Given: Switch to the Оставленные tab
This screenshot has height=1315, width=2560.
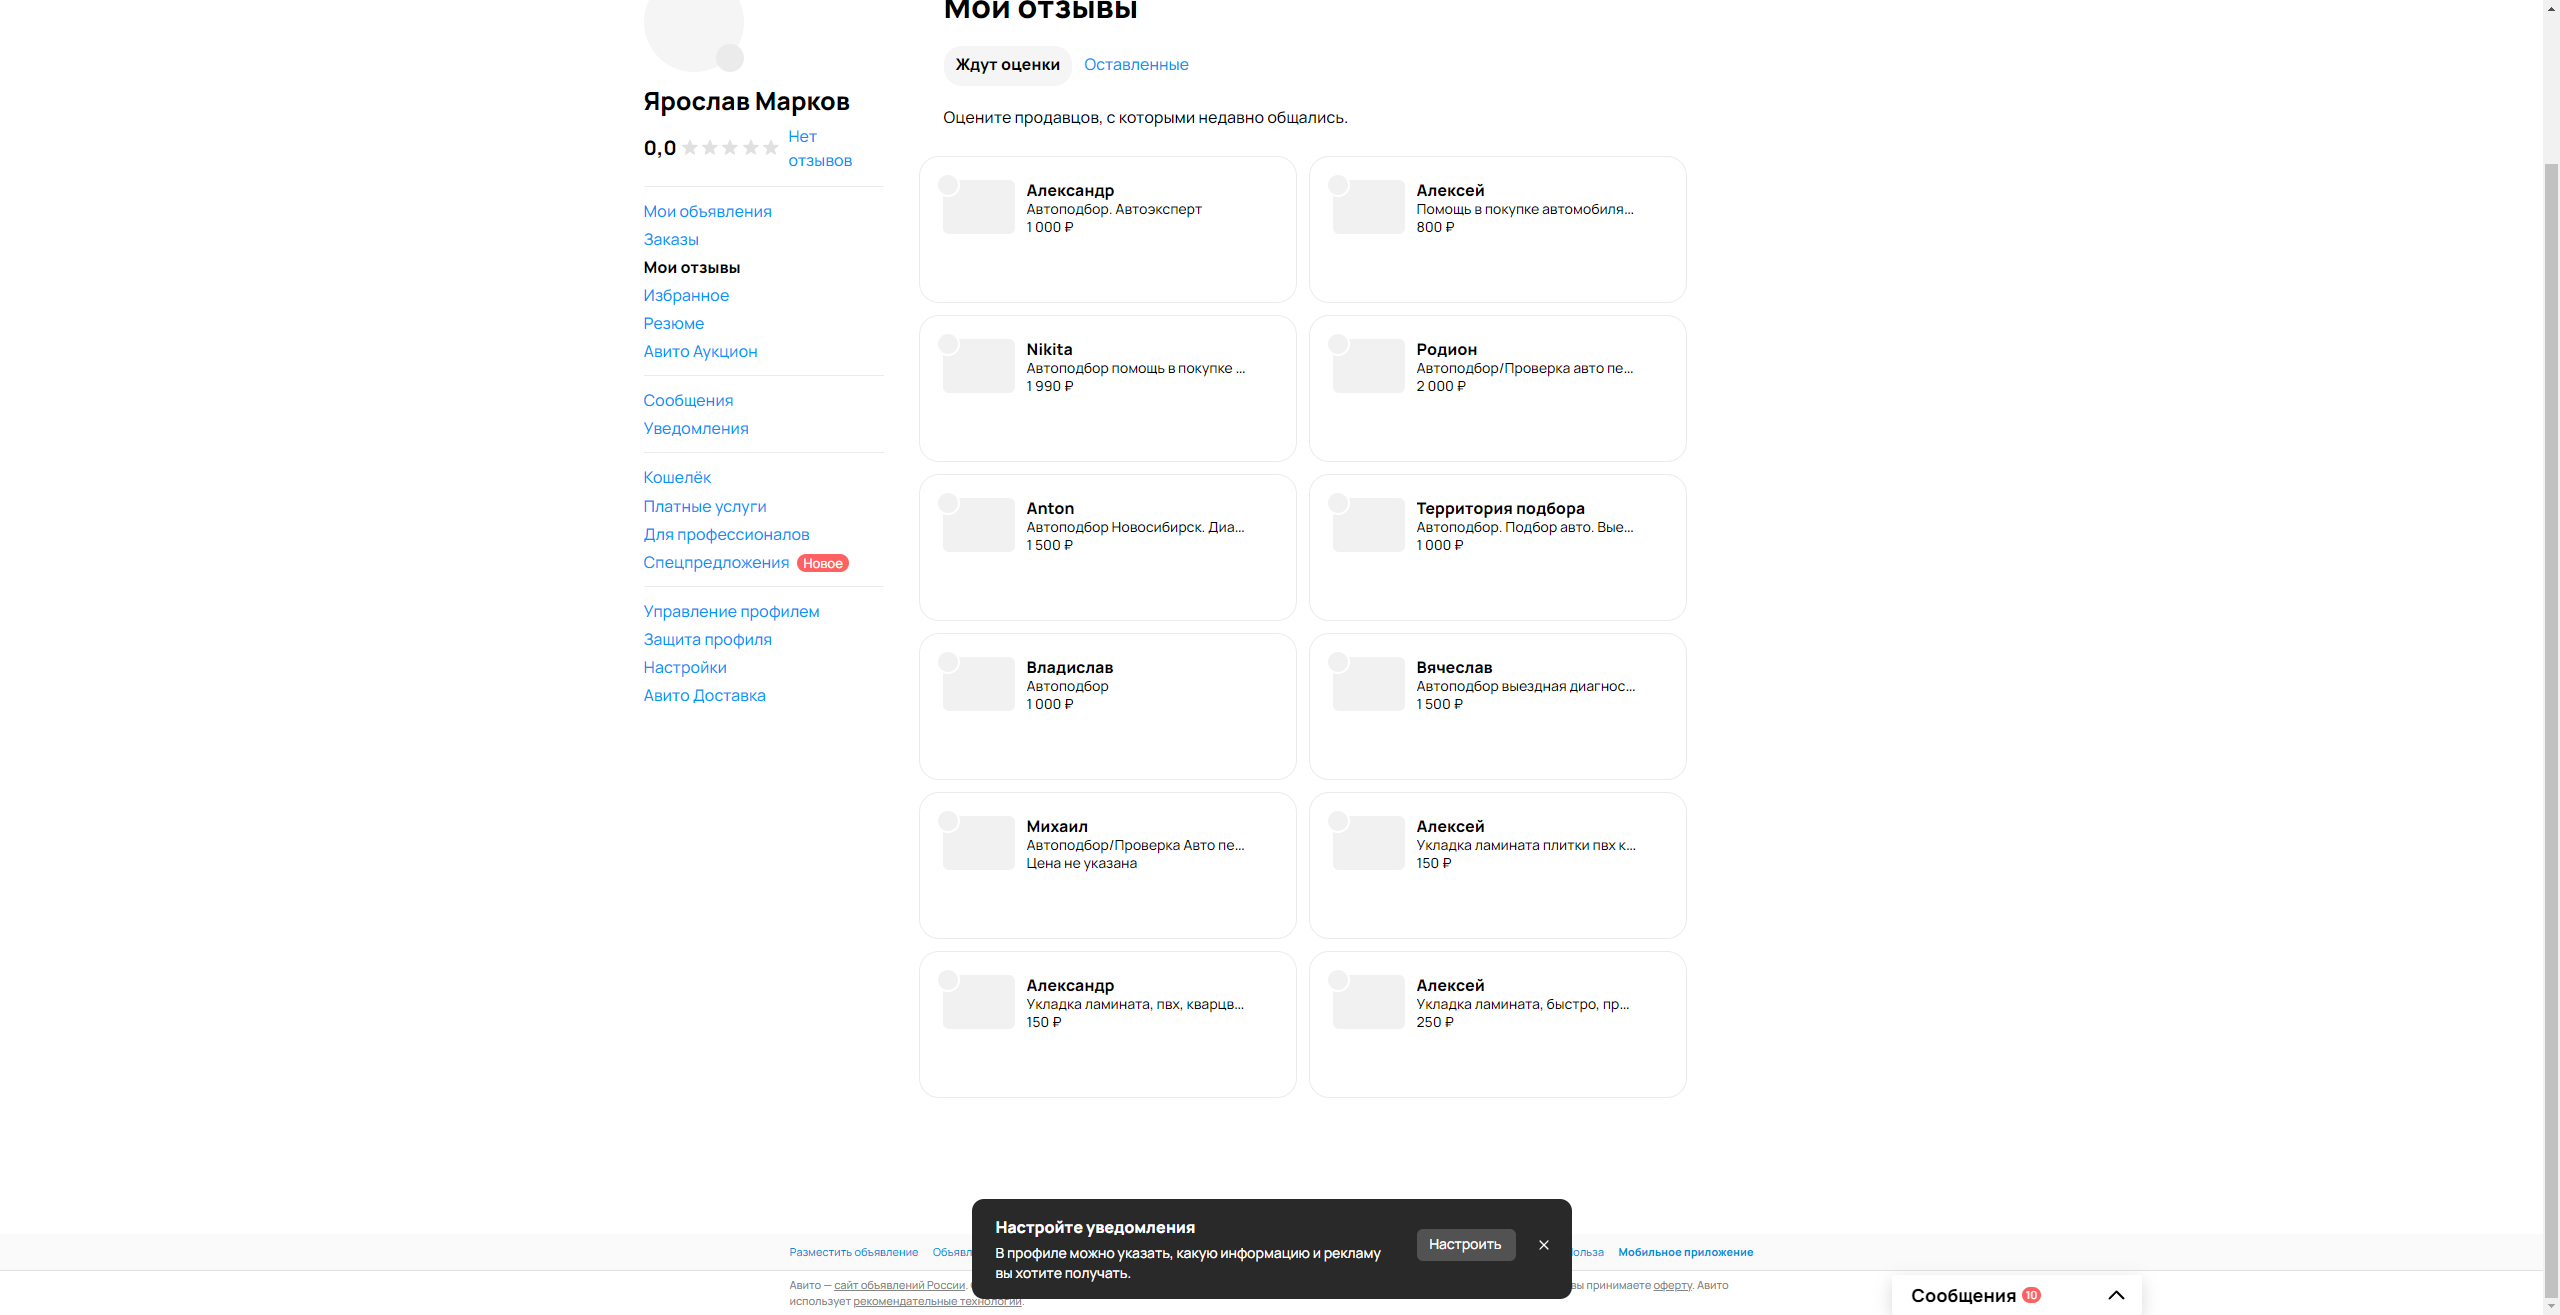Looking at the screenshot, I should pos(1136,65).
